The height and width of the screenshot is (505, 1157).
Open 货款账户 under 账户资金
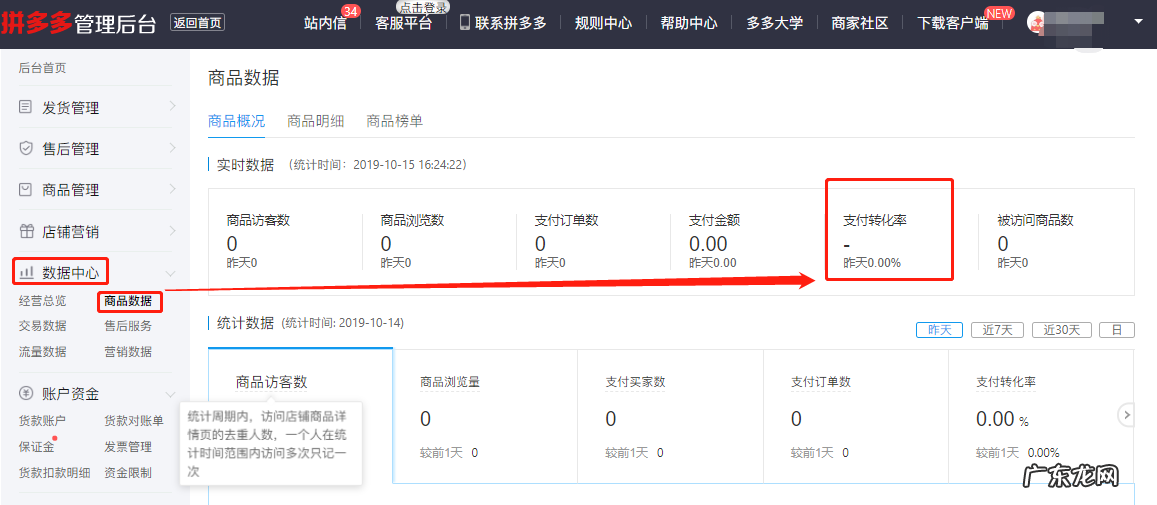tap(42, 422)
